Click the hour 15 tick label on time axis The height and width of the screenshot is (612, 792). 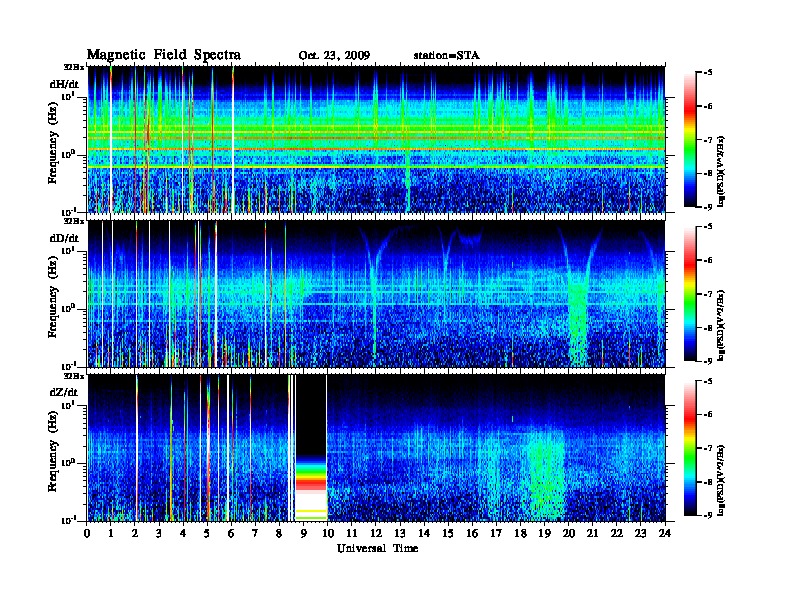448,533
